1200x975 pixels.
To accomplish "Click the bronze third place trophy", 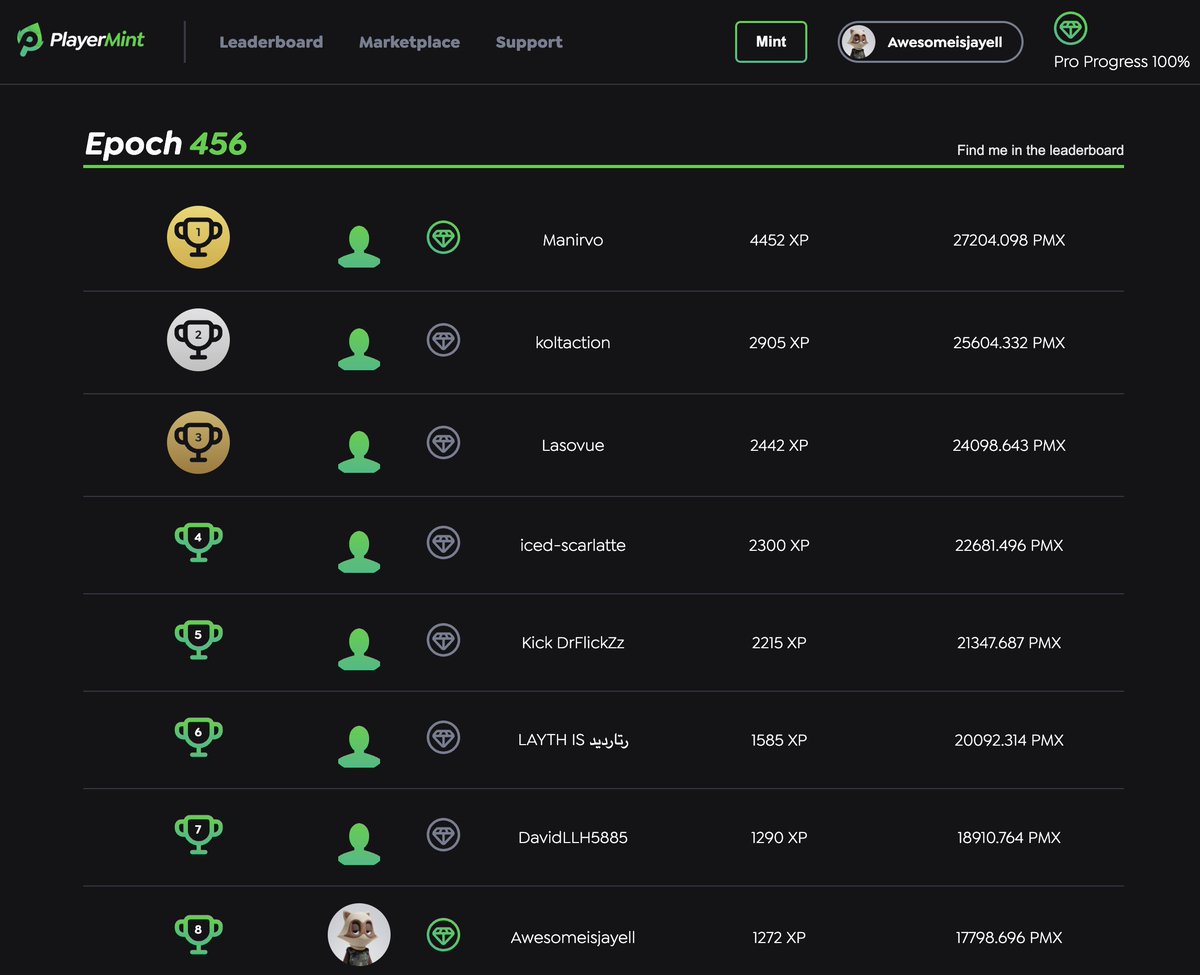I will 198,442.
